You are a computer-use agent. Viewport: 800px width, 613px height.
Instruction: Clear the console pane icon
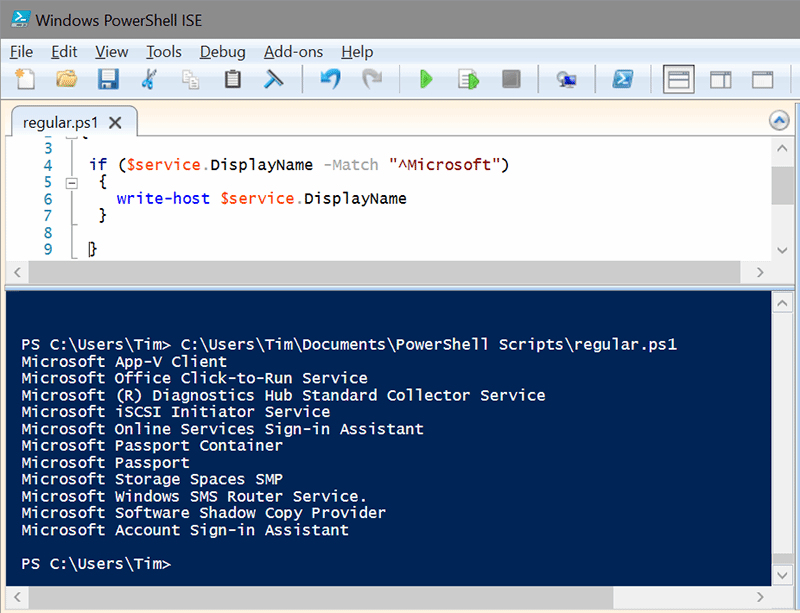tap(273, 79)
